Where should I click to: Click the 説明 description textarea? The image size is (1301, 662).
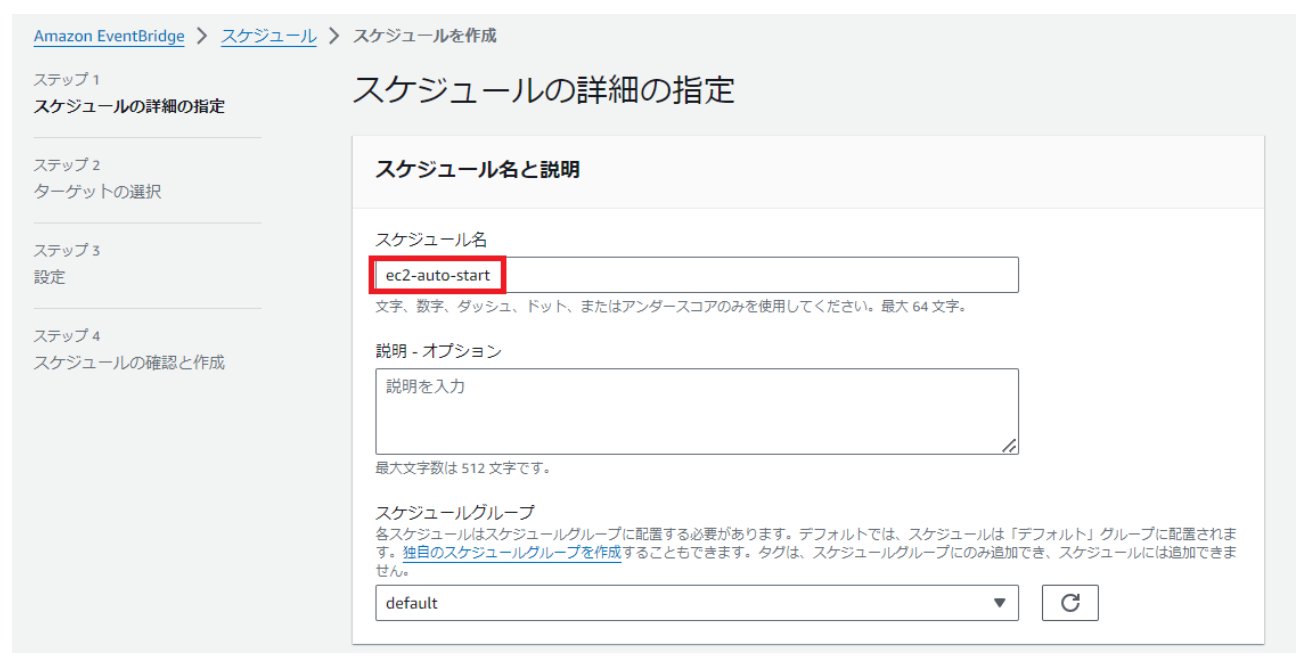point(697,412)
